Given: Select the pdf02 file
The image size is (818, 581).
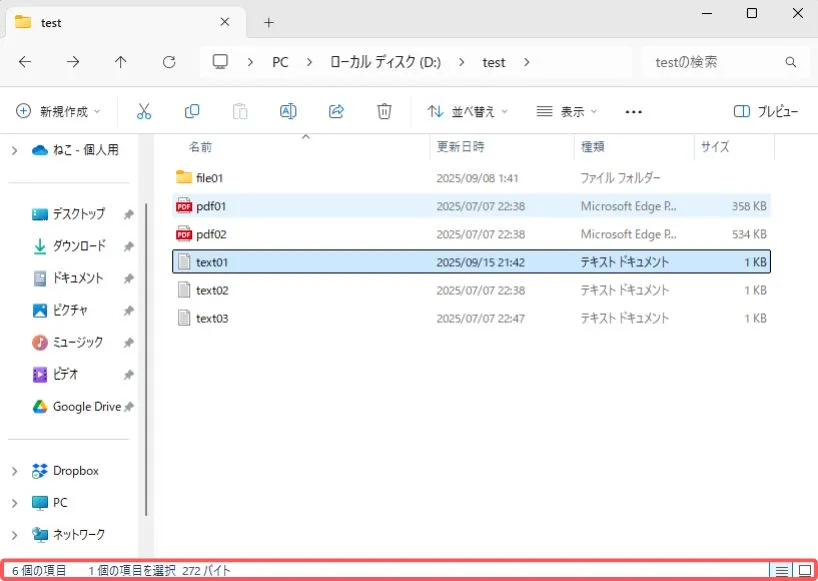Looking at the screenshot, I should [212, 234].
